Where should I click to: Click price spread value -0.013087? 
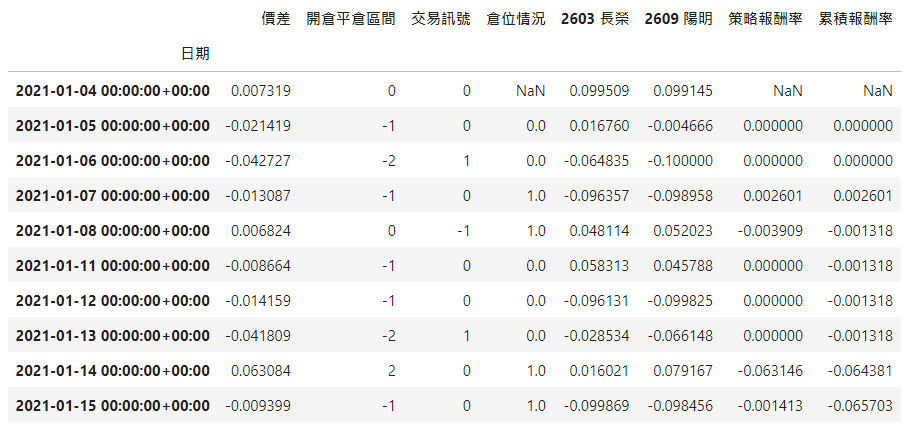click(x=258, y=196)
